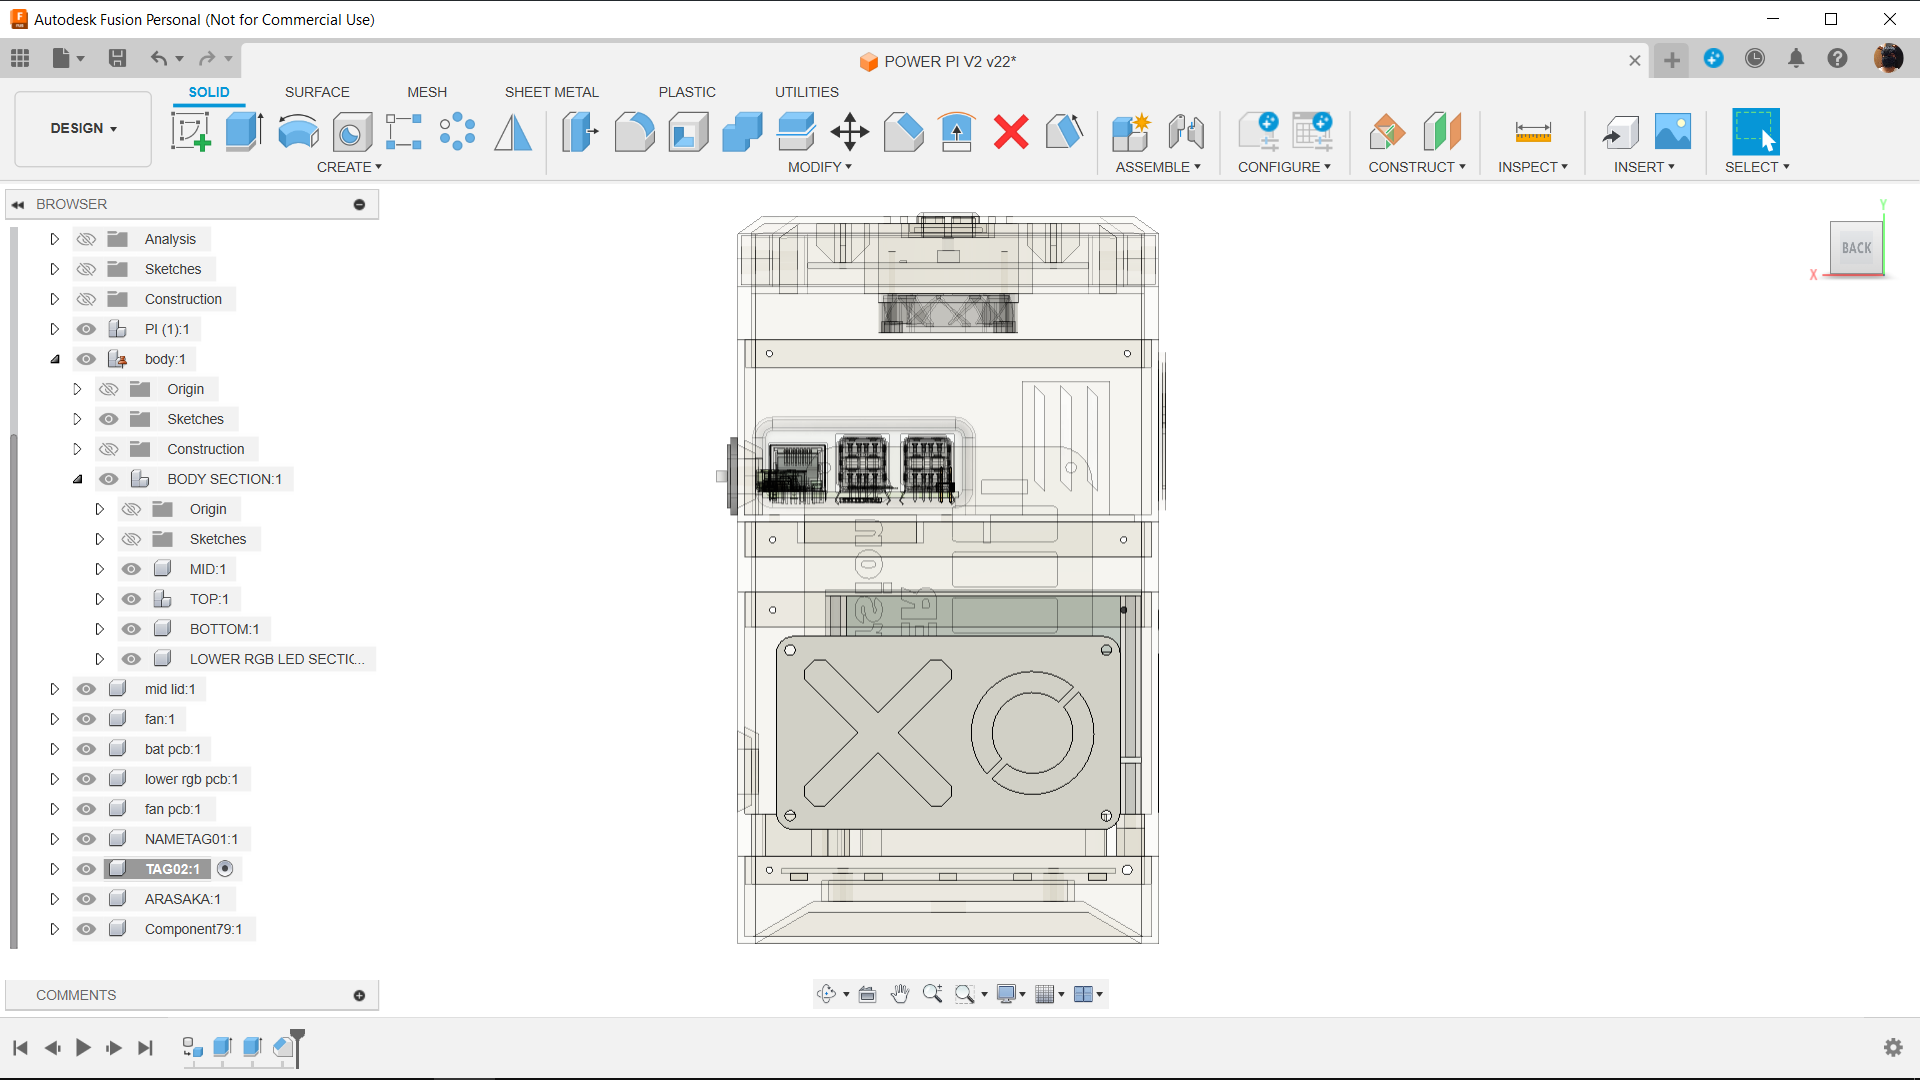Select the Move/Copy tool
The image size is (1920, 1080).
click(849, 131)
